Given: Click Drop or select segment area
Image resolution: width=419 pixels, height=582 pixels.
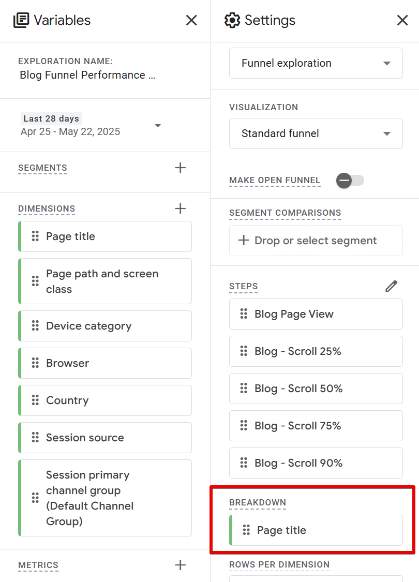Looking at the screenshot, I should [x=316, y=241].
